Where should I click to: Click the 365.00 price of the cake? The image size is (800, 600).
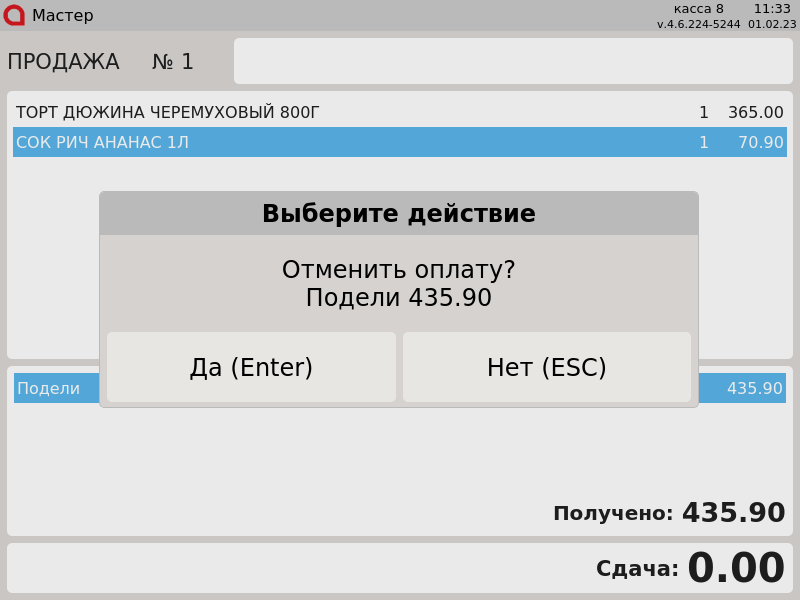point(755,113)
